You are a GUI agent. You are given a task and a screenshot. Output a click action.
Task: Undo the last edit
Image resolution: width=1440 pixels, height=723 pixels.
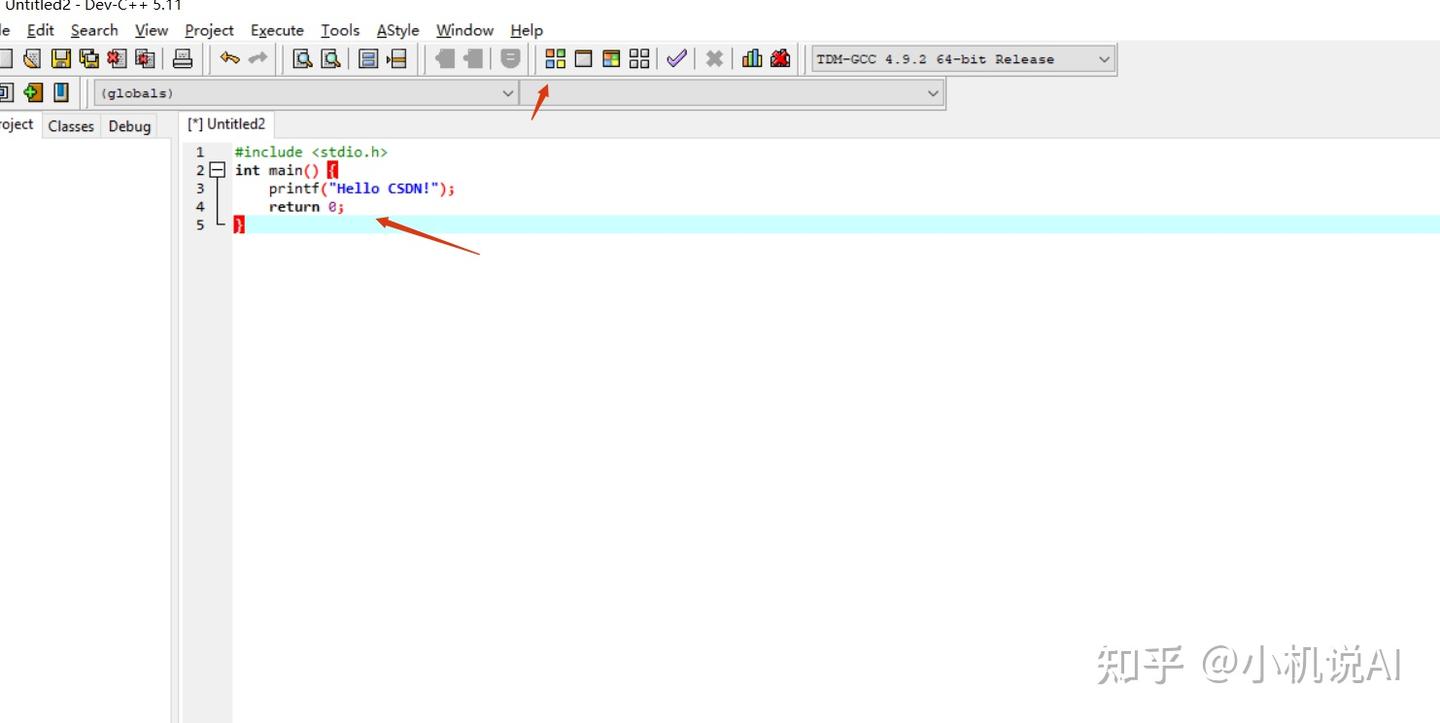coord(230,59)
